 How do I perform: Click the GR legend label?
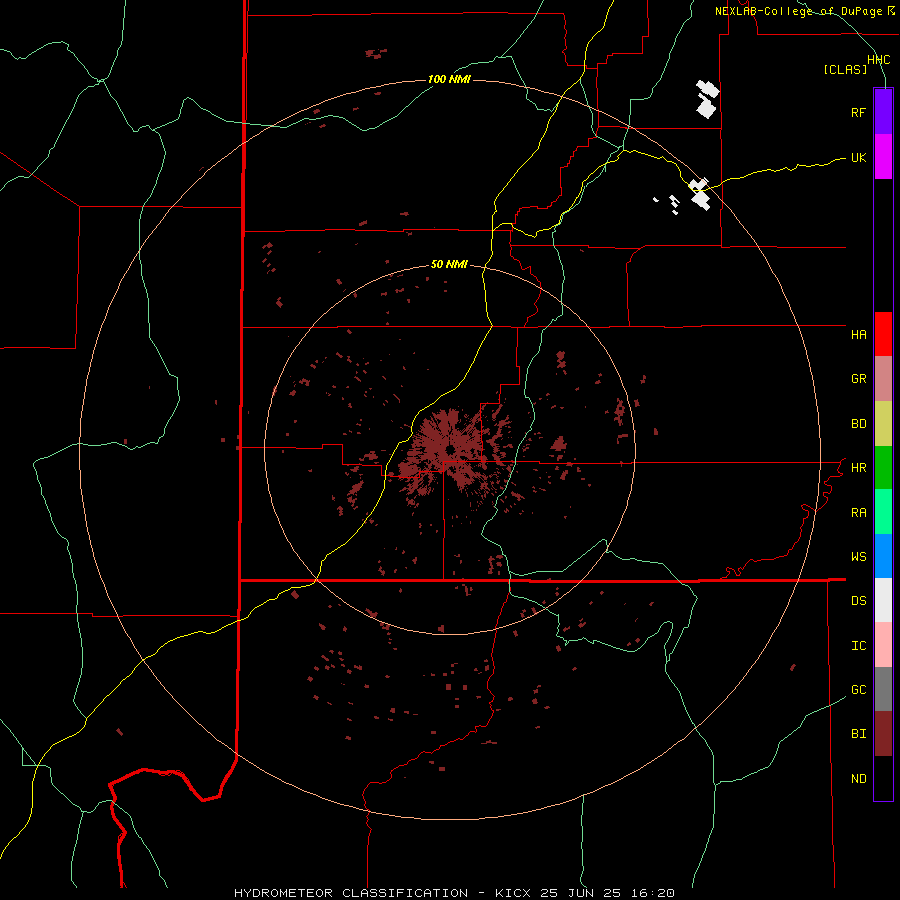pyautogui.click(x=858, y=379)
